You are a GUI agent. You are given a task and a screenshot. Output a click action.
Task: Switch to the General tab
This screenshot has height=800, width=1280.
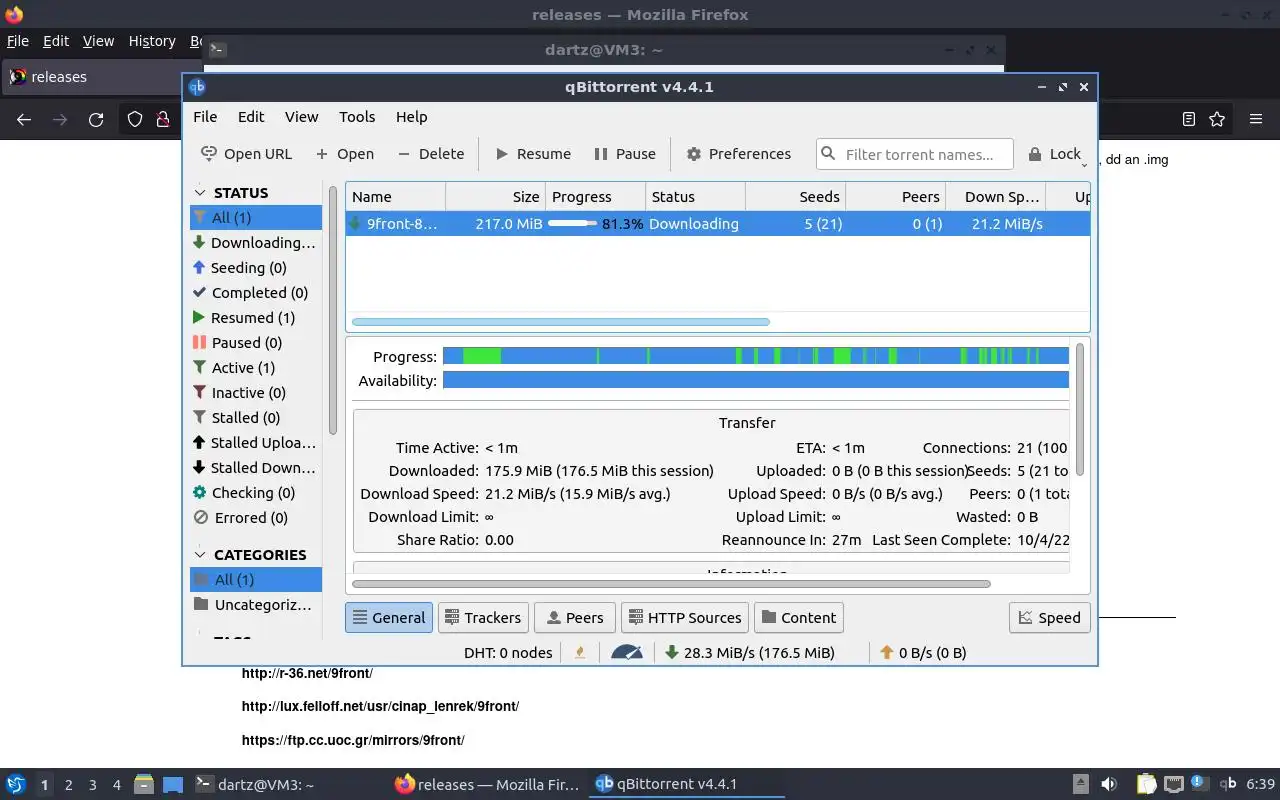(389, 617)
